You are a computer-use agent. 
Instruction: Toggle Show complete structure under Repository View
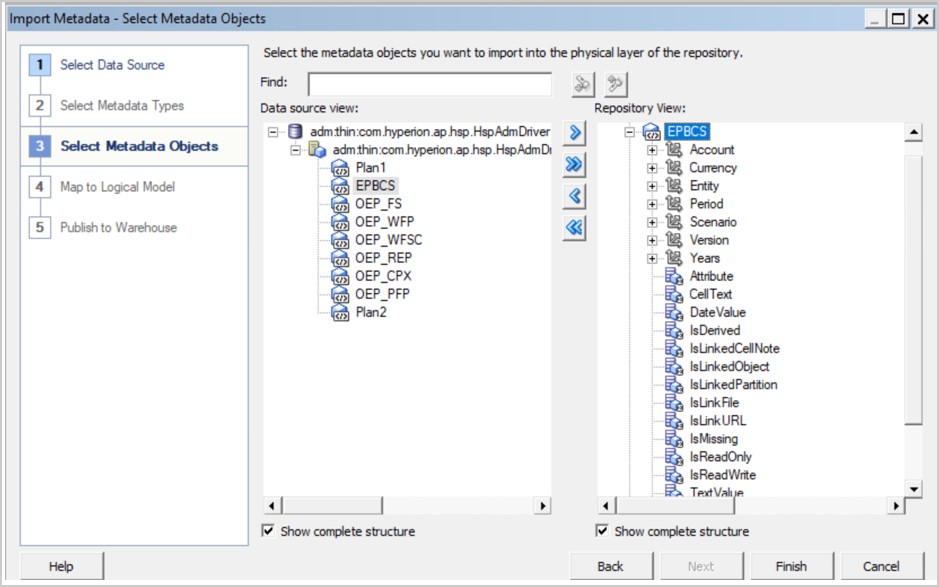point(602,531)
